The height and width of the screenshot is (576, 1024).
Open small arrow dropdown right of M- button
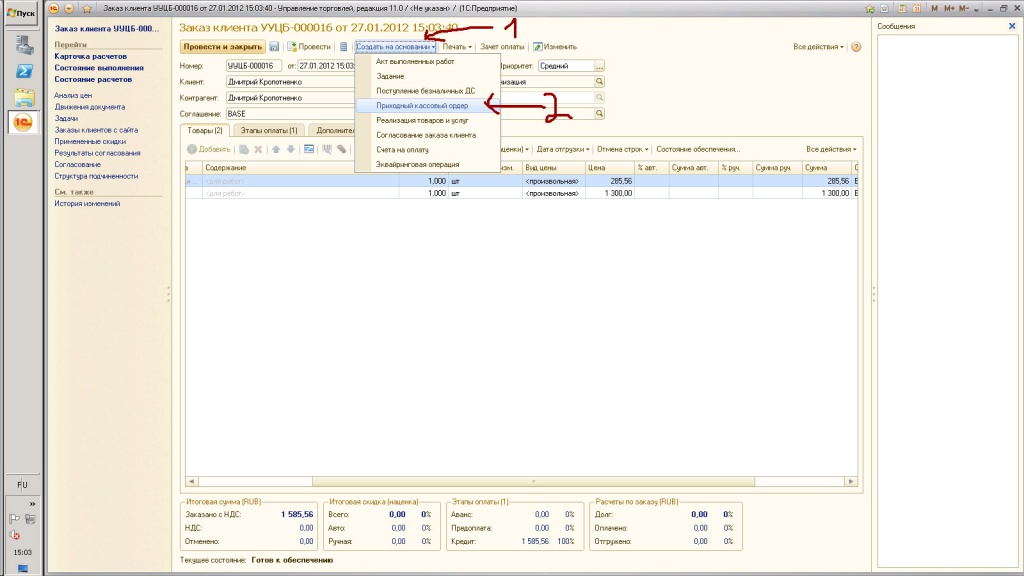tap(976, 9)
